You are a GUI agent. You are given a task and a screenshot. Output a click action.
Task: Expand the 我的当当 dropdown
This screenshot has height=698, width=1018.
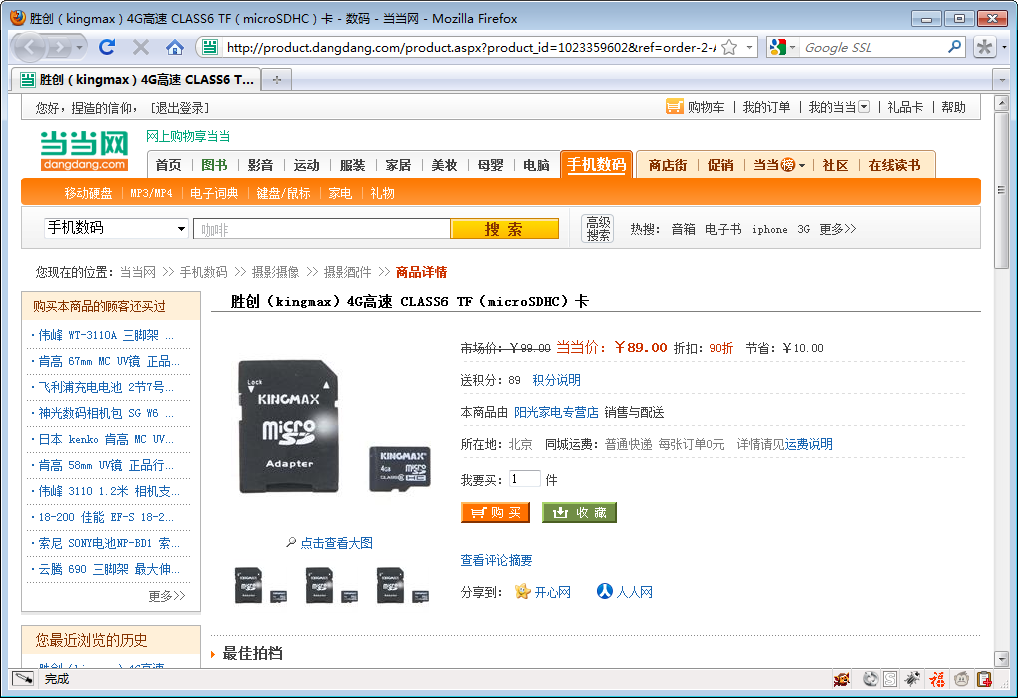coord(863,107)
